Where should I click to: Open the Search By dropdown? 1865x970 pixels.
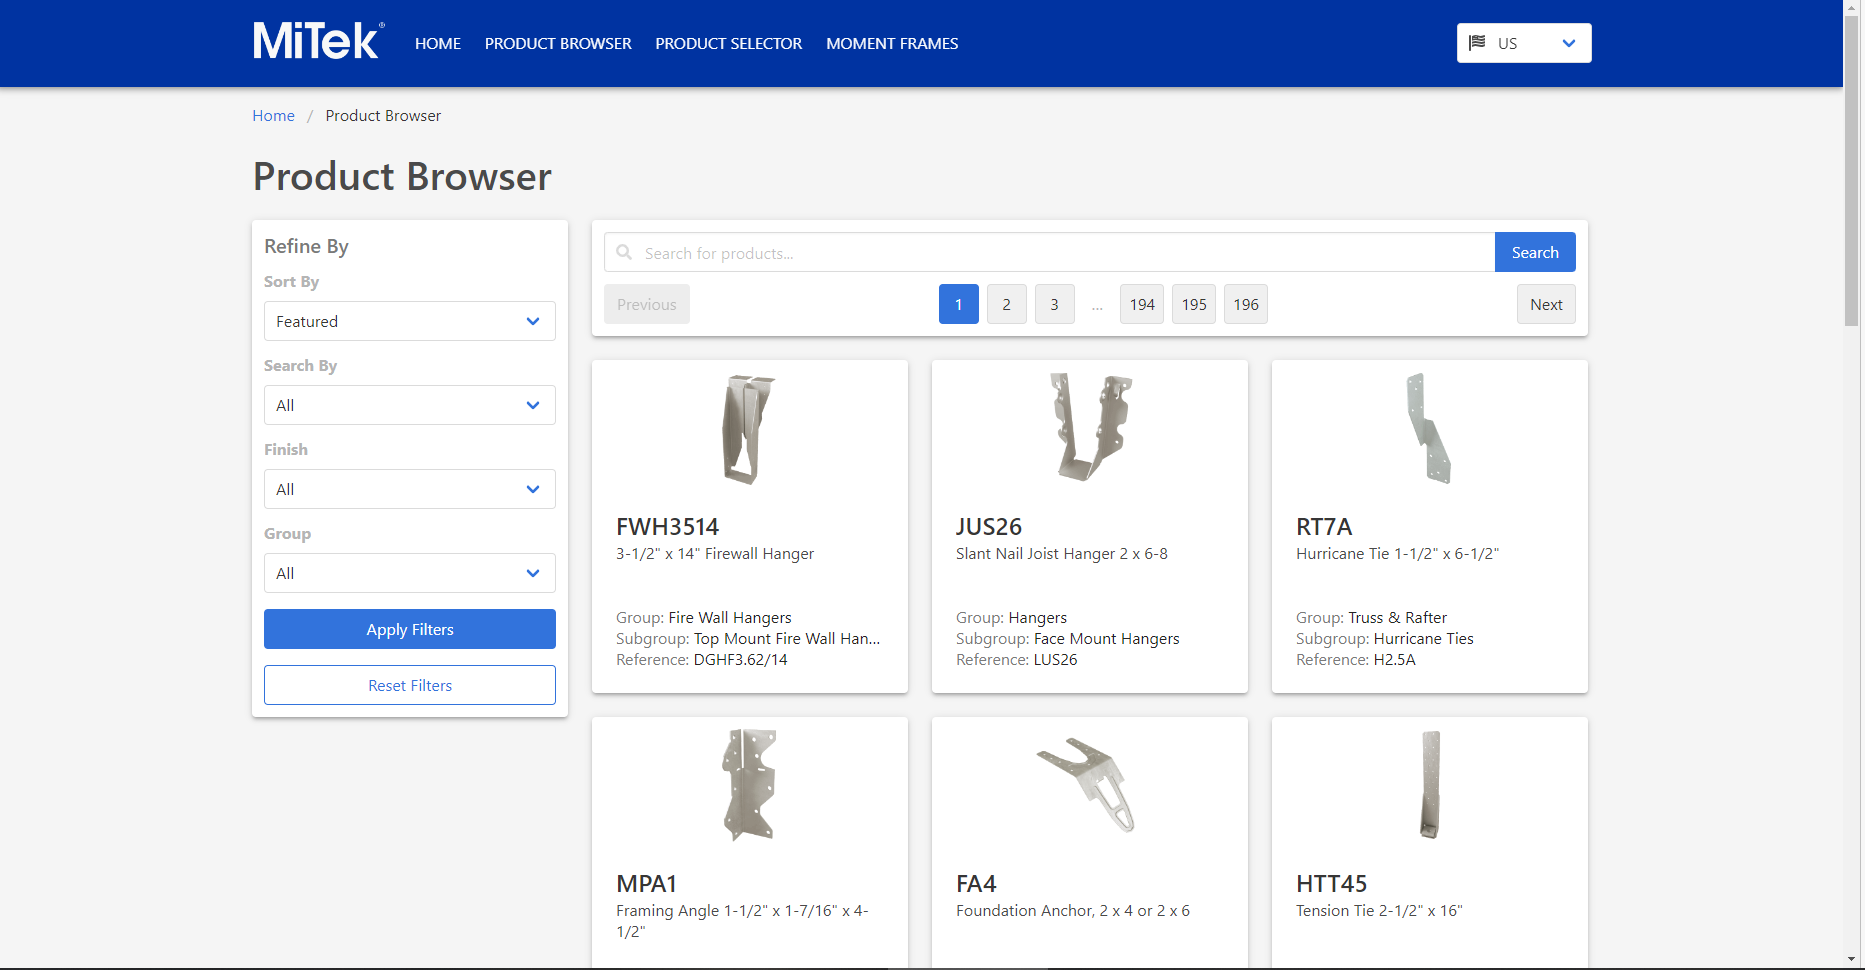(409, 405)
